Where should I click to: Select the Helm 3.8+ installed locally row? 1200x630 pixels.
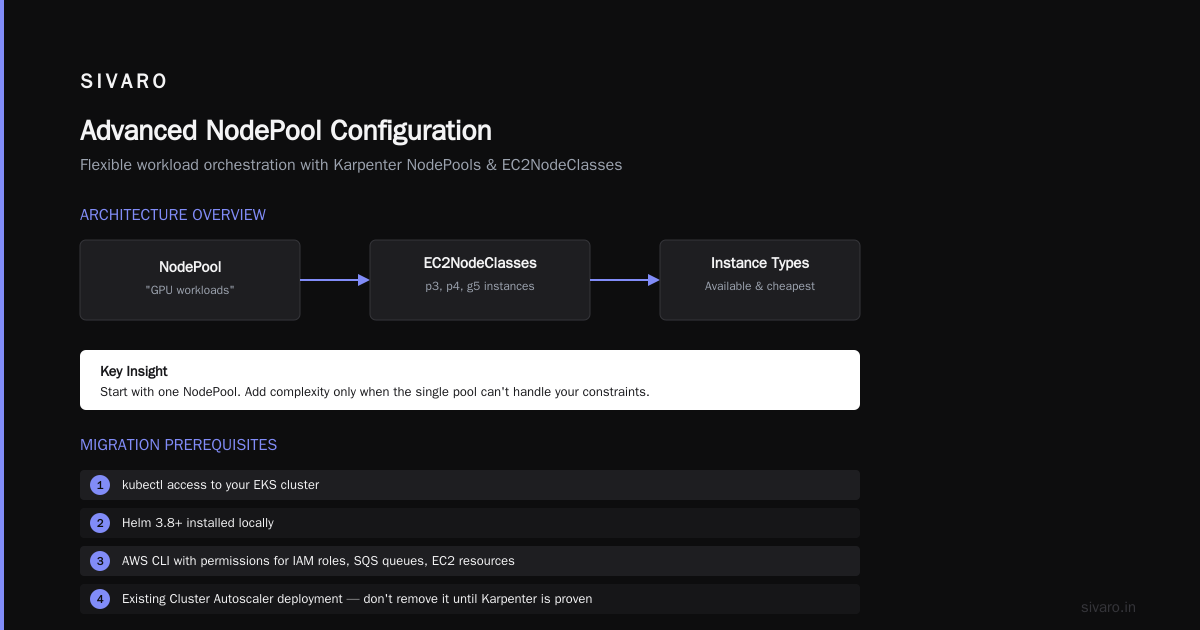tap(470, 523)
